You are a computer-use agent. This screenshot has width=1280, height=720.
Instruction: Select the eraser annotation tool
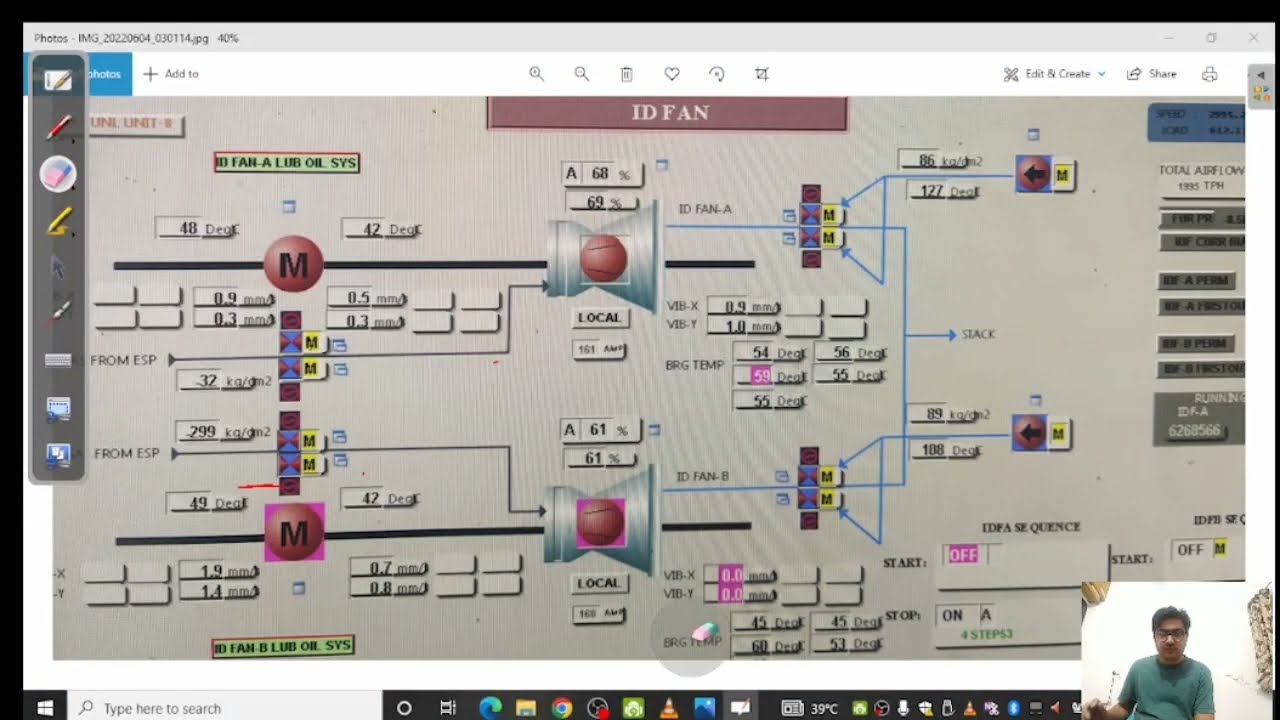58,174
